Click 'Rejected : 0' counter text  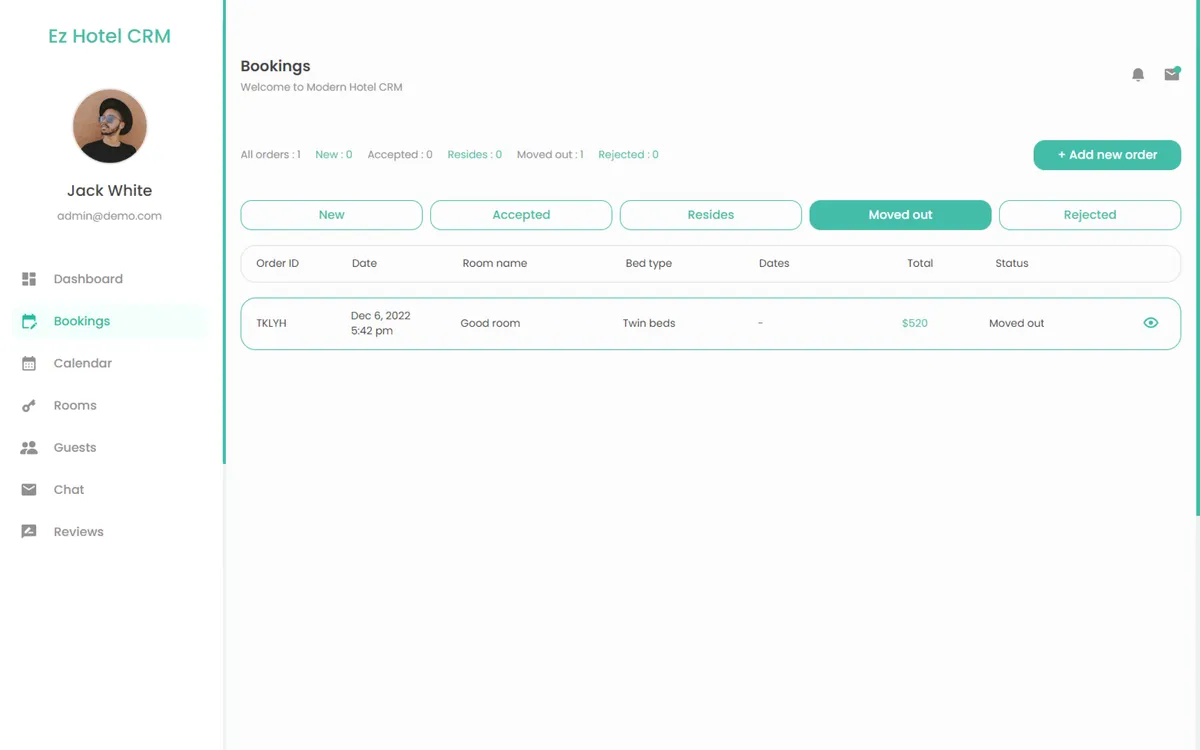tap(628, 155)
